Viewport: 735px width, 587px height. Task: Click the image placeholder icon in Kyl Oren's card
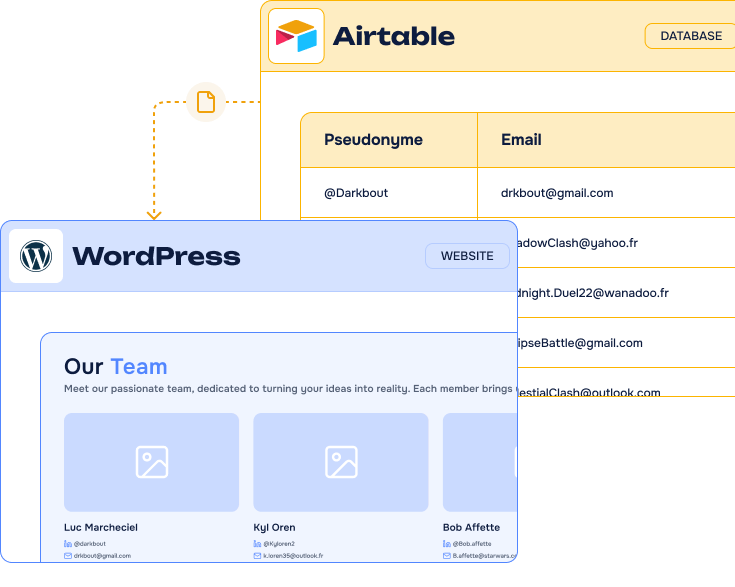tap(341, 462)
